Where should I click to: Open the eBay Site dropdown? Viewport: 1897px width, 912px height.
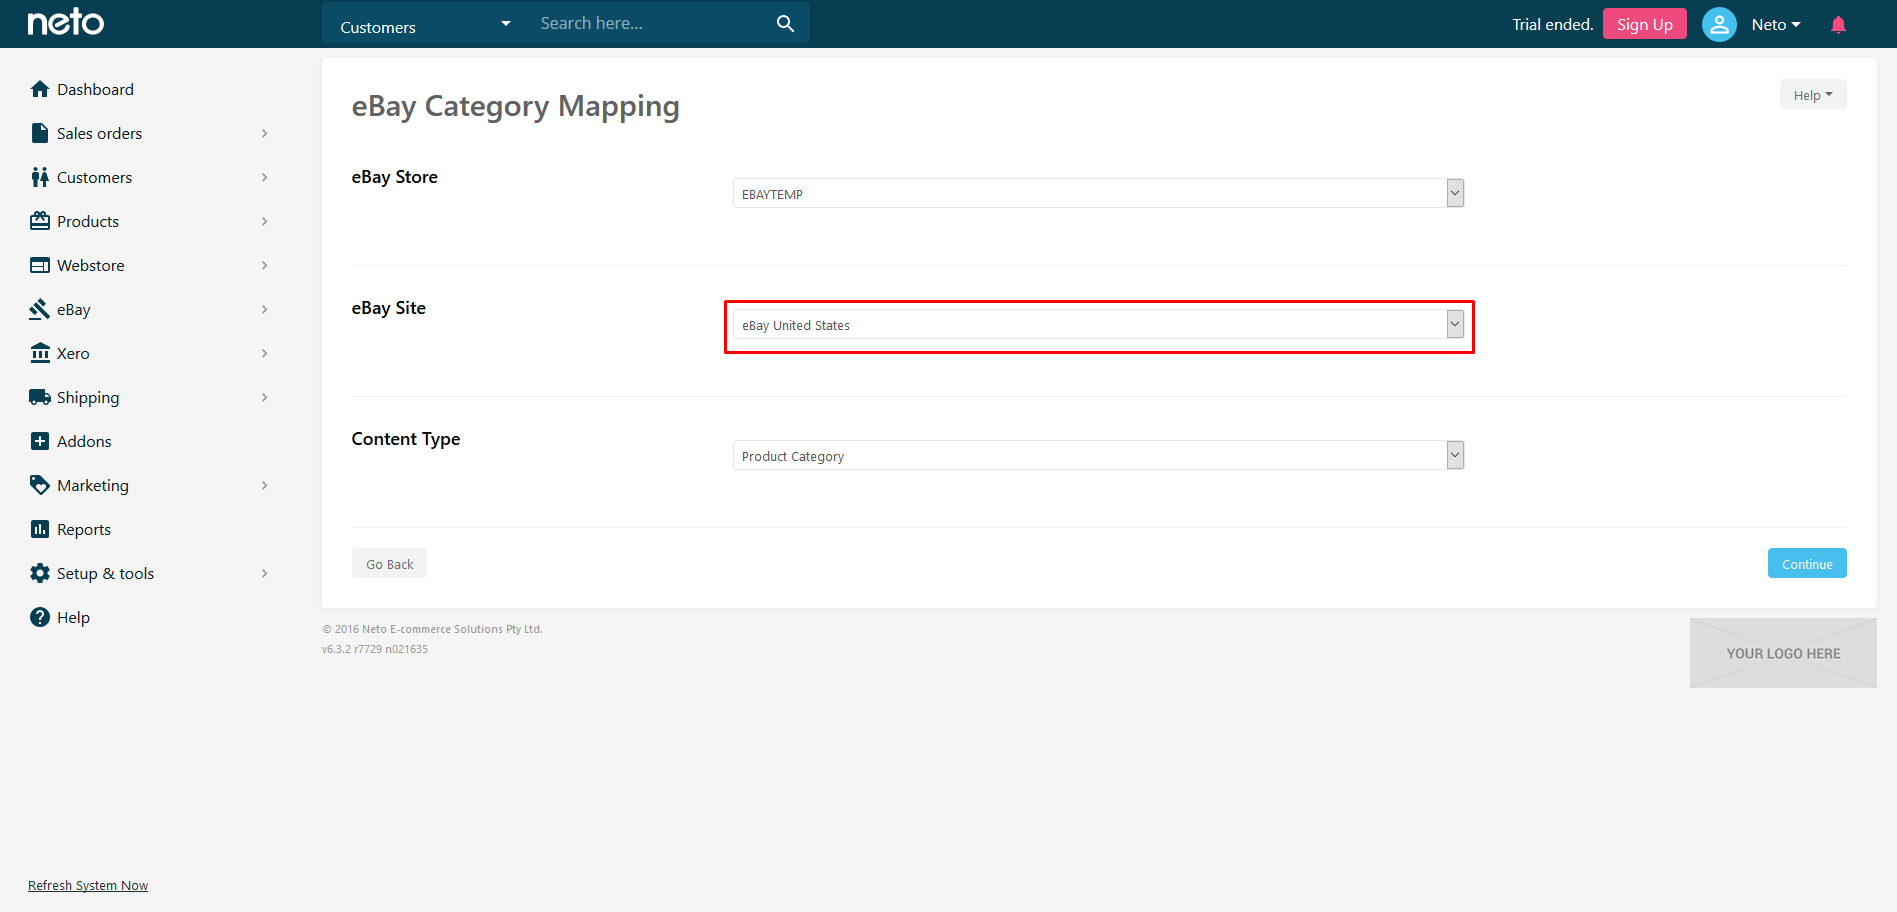pos(1098,324)
